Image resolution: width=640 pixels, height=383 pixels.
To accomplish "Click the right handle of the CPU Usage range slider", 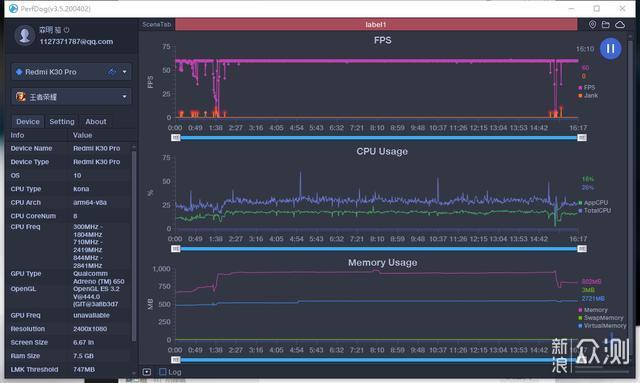I will [582, 249].
